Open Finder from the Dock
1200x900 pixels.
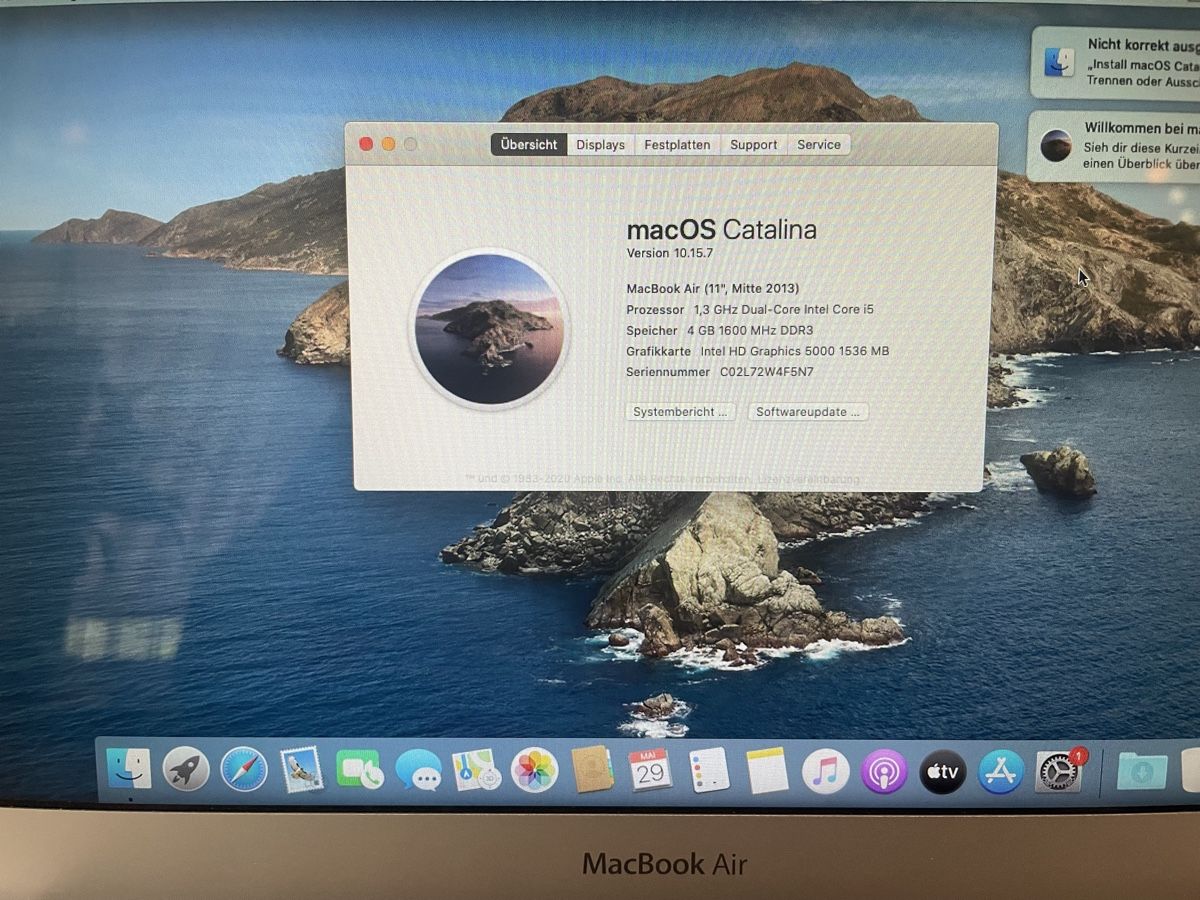129,769
